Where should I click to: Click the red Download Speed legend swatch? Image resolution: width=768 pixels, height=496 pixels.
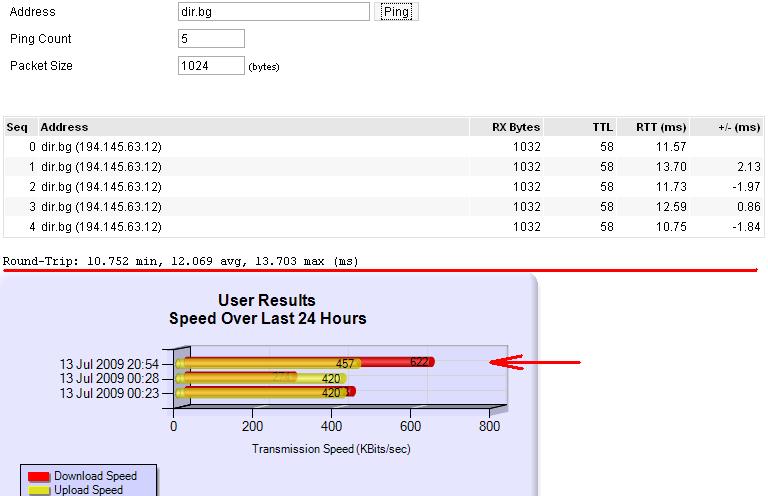click(x=38, y=477)
